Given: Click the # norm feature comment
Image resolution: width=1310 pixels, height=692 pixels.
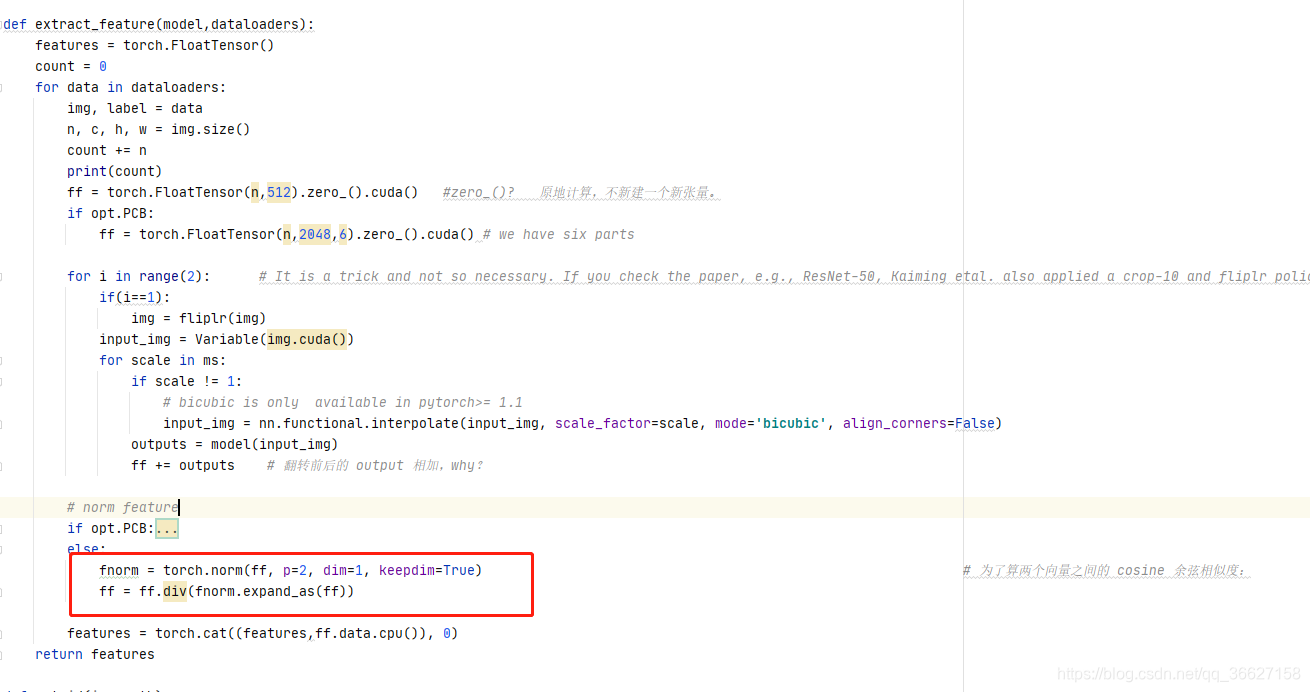Looking at the screenshot, I should point(122,506).
